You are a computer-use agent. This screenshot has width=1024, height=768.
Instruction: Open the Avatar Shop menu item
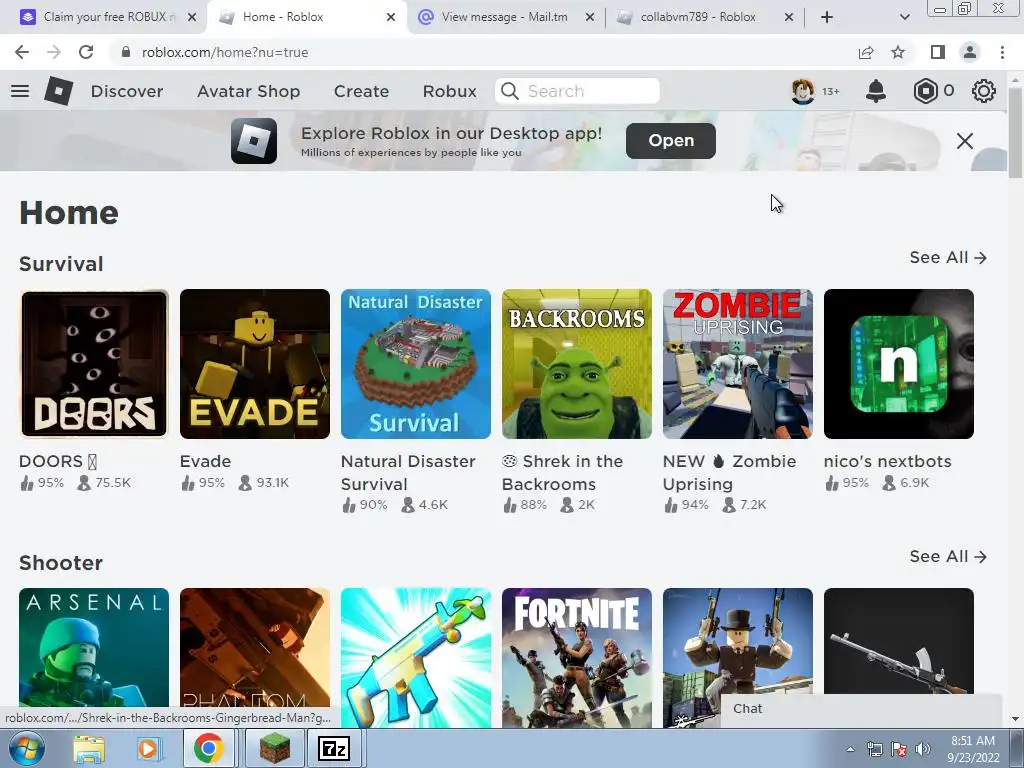pyautogui.click(x=248, y=91)
